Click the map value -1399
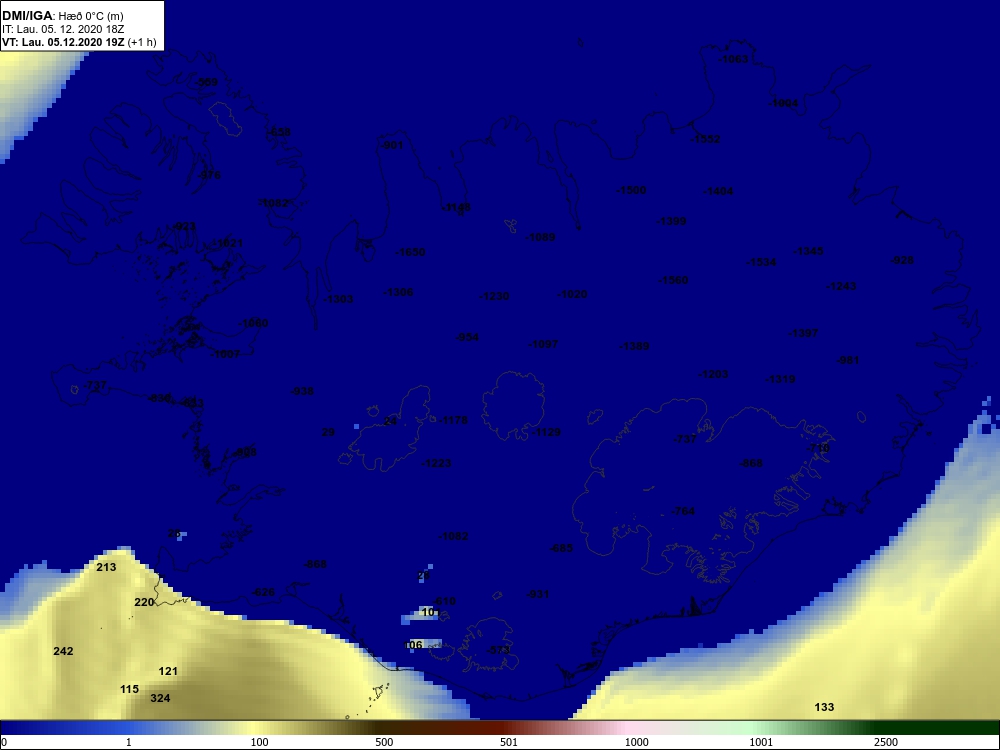This screenshot has width=1000, height=750. pos(672,221)
